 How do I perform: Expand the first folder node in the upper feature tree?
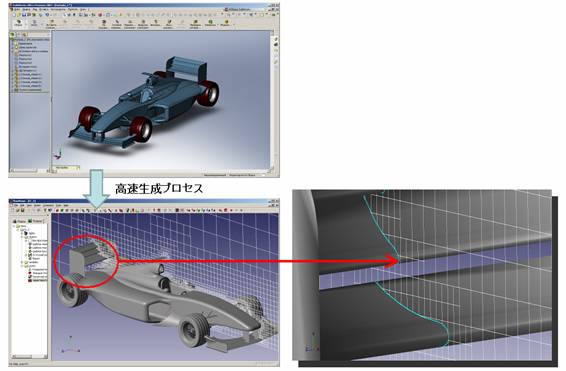coord(12,43)
